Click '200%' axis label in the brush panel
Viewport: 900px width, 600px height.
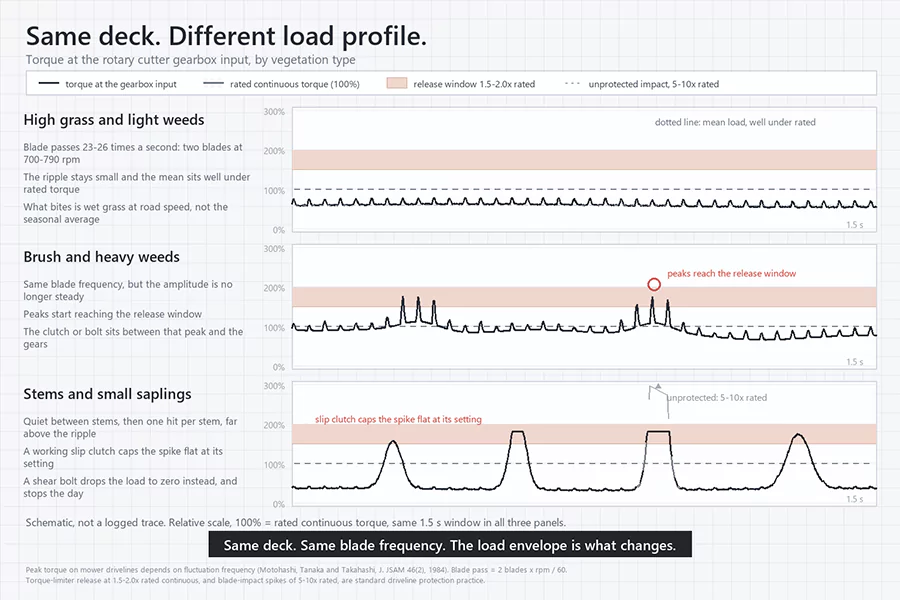(274, 288)
